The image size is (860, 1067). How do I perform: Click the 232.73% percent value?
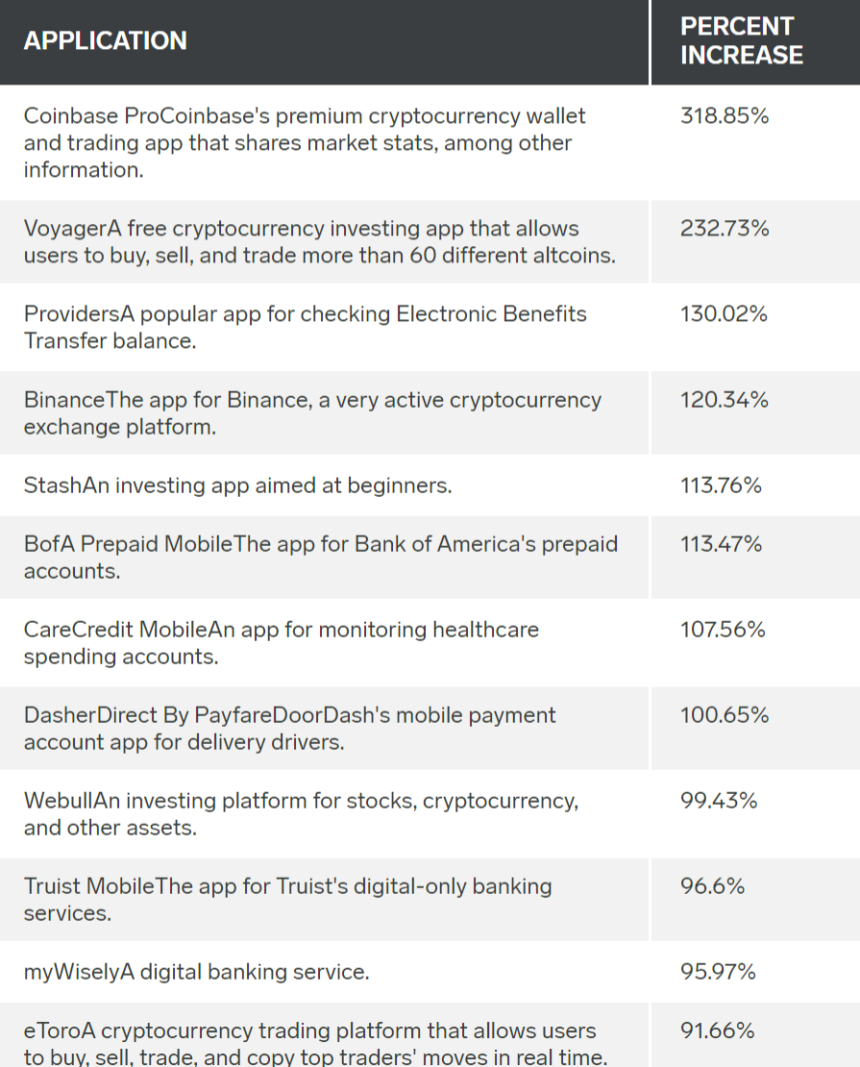coord(724,229)
